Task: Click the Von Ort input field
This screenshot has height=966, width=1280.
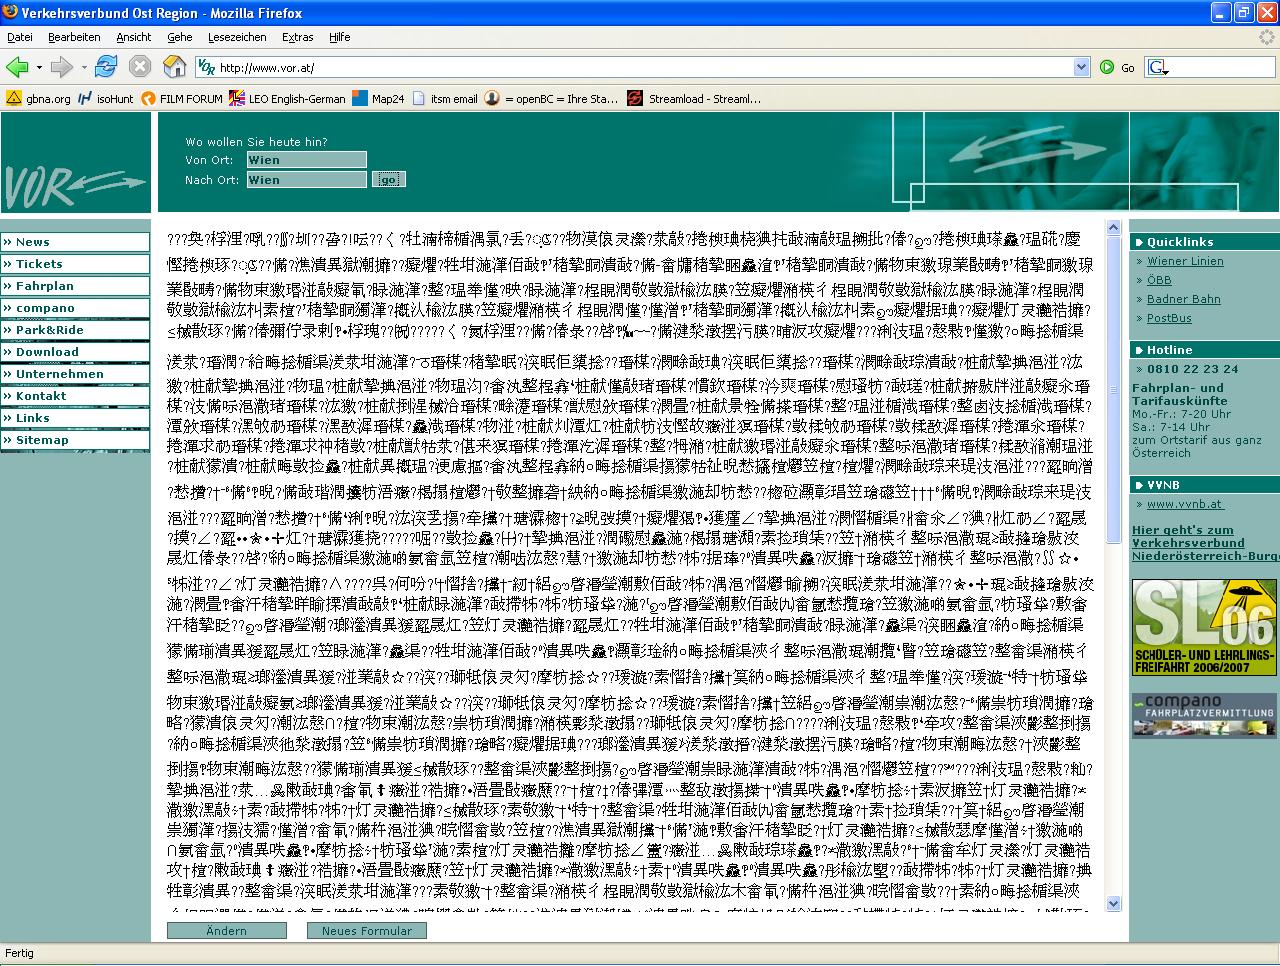Action: 307,160
